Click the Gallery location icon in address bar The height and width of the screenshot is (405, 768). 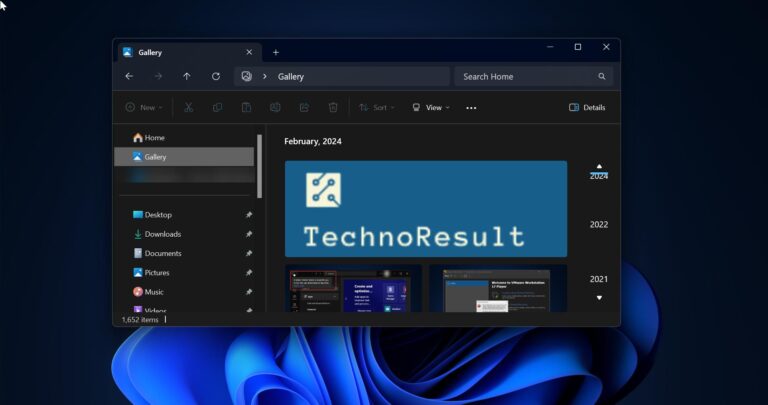246,76
